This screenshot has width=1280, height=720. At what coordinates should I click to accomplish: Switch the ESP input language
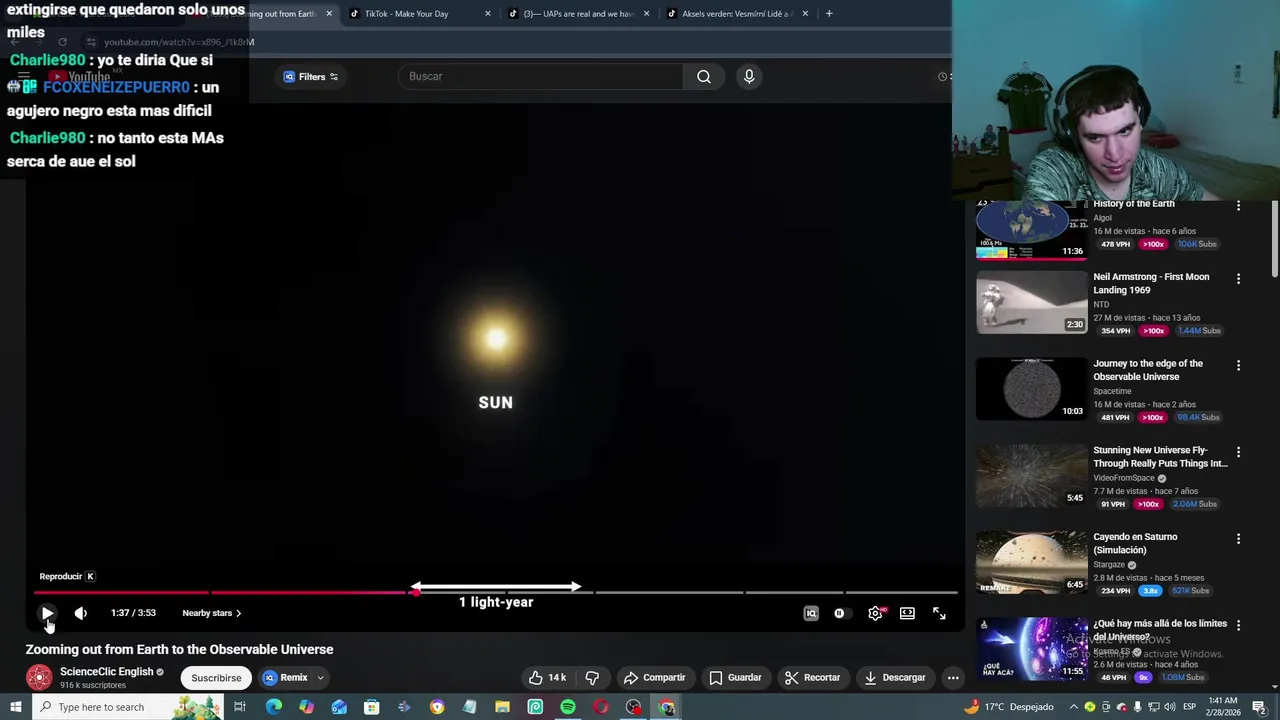1187,707
